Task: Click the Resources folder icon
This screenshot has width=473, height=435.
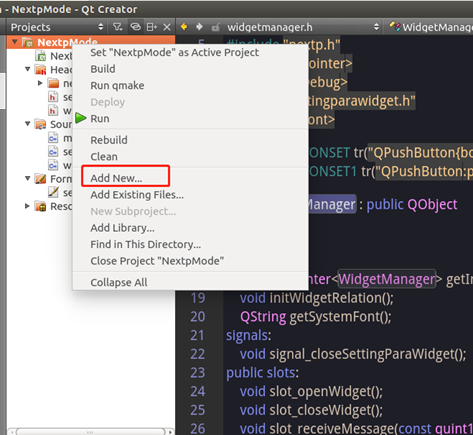Action: 41,206
